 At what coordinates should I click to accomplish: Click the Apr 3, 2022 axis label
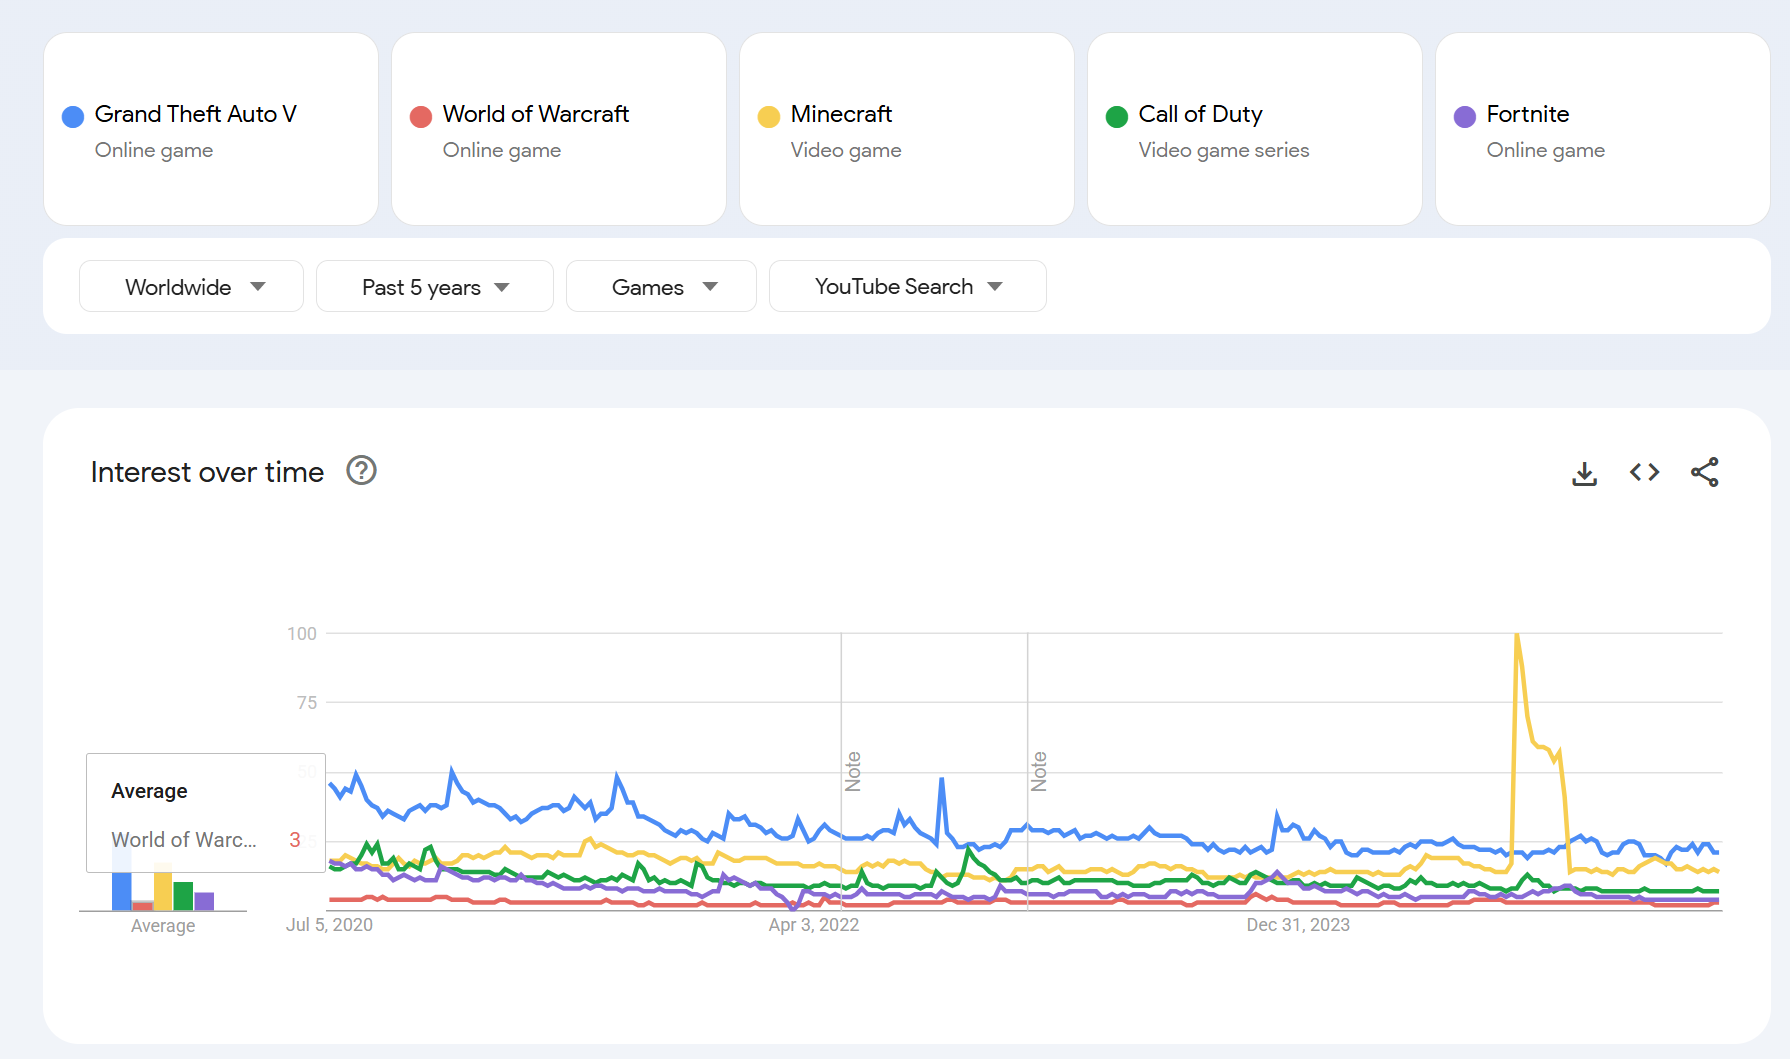click(x=814, y=925)
